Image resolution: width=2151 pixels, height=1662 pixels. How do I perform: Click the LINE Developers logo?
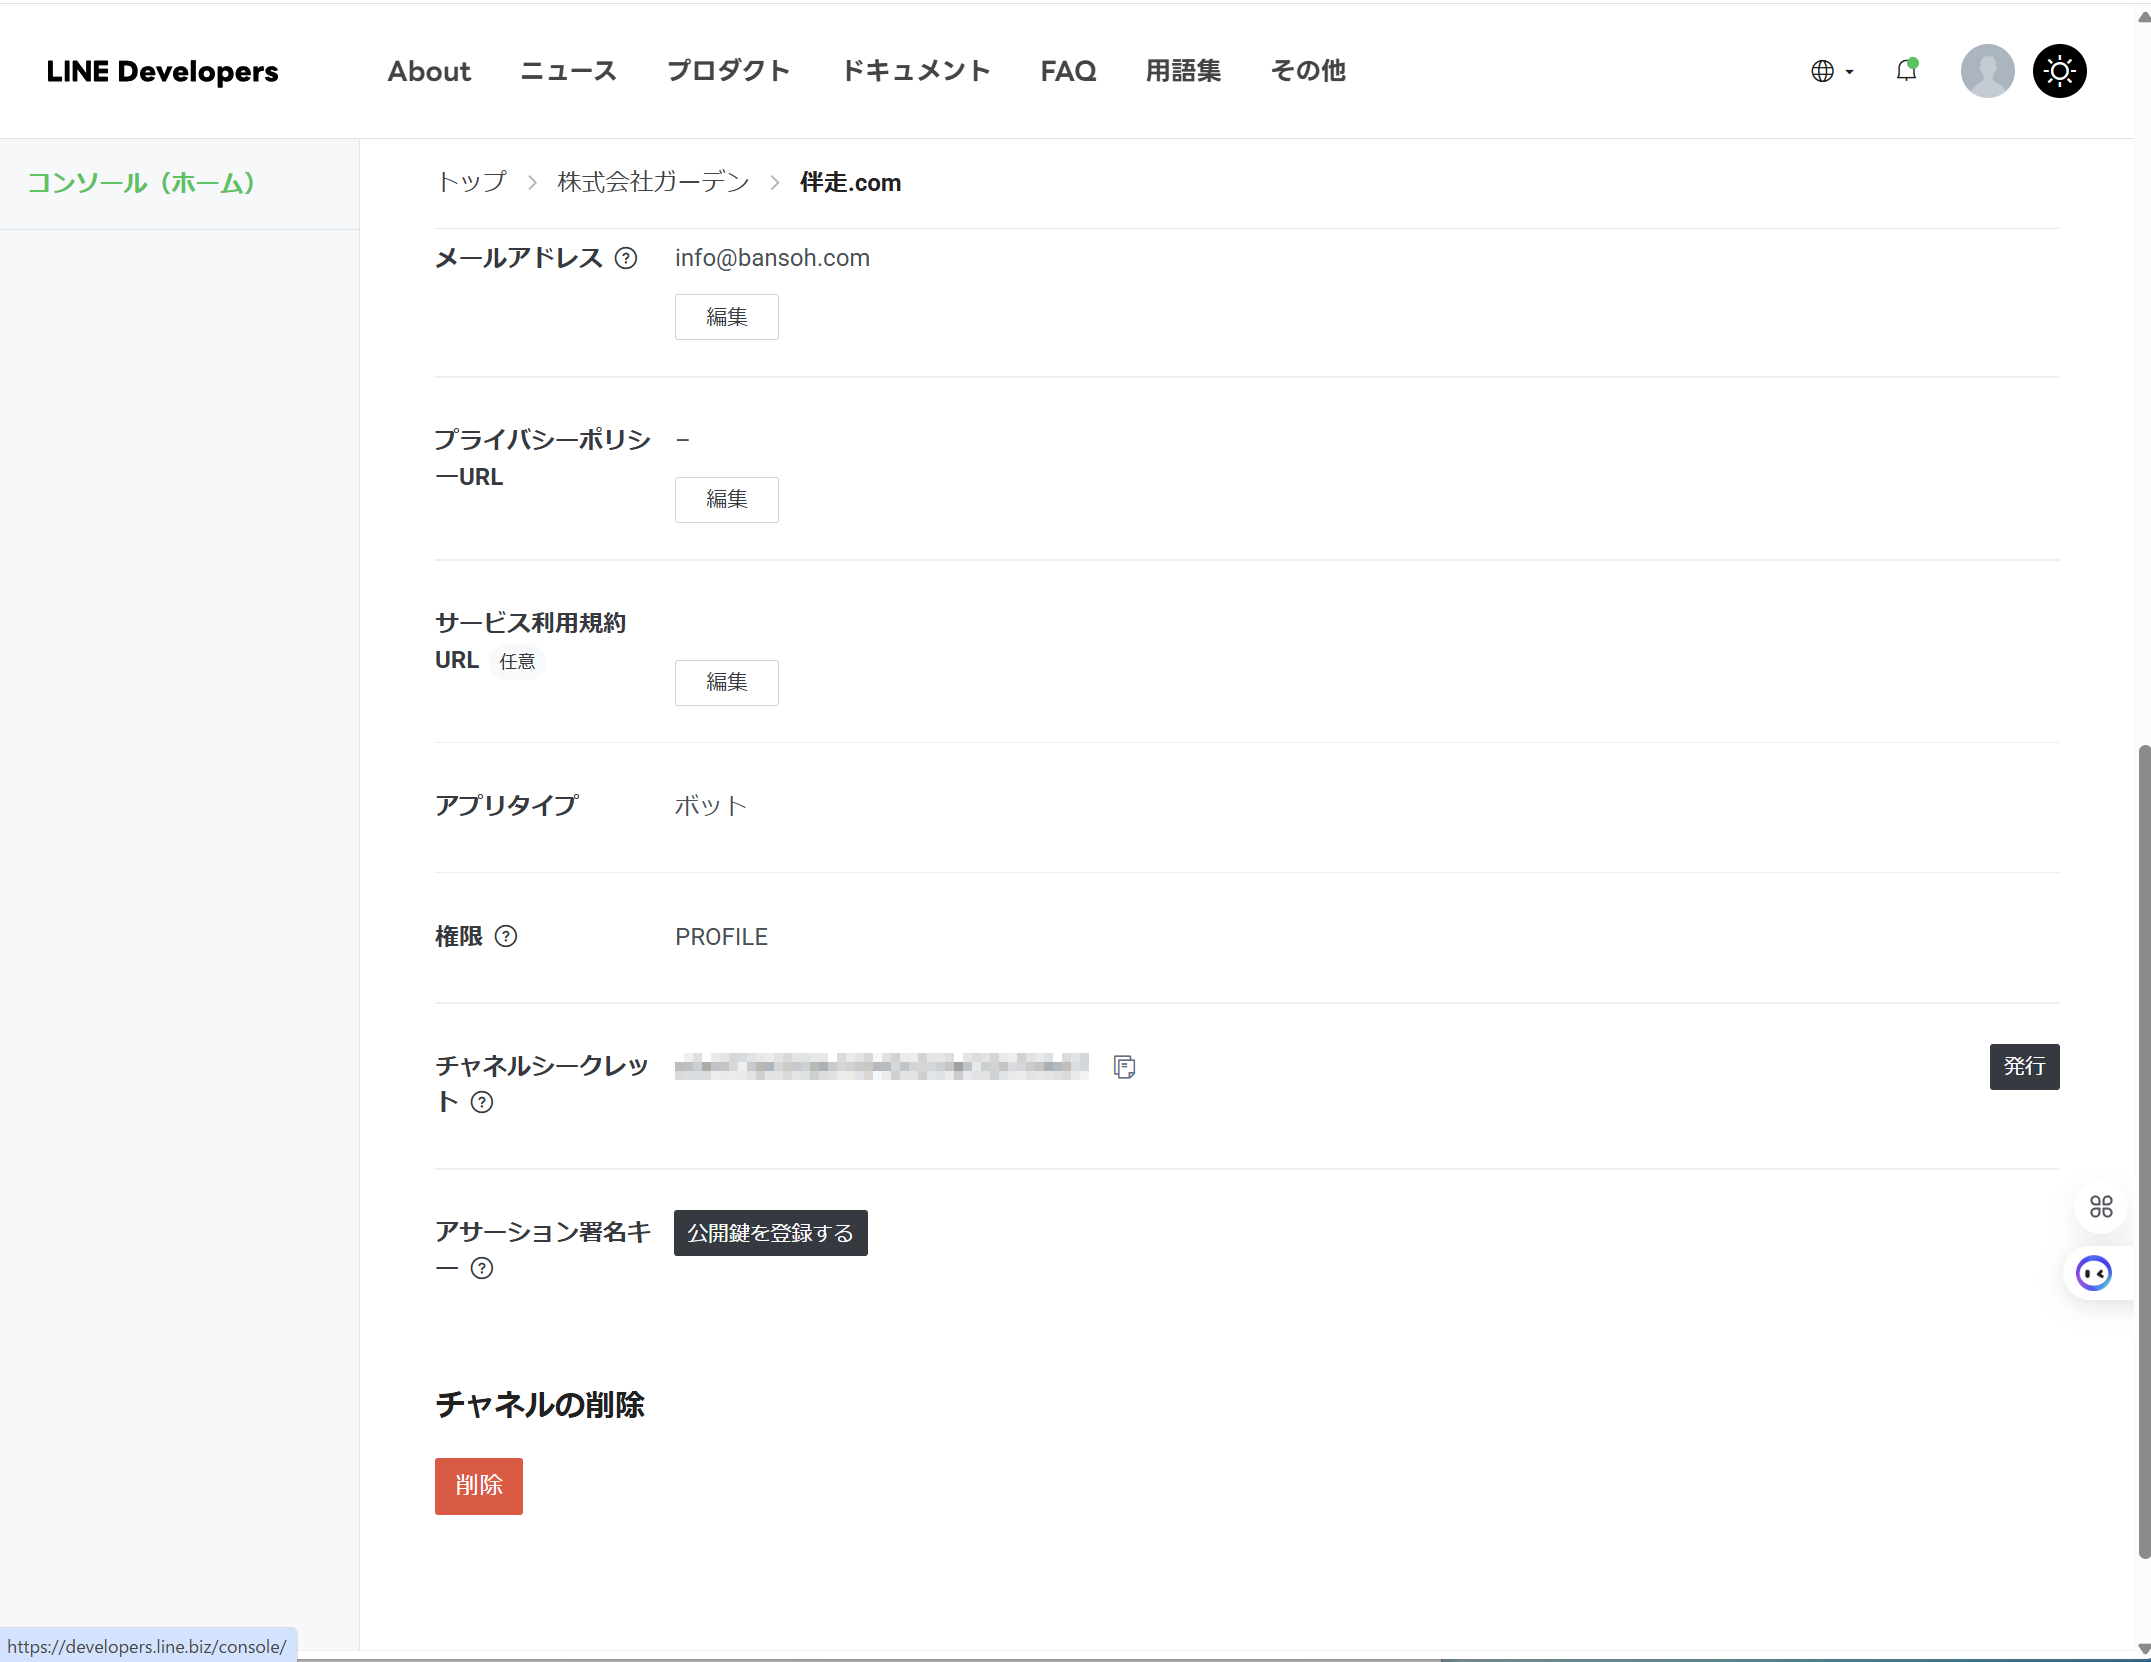pos(163,71)
